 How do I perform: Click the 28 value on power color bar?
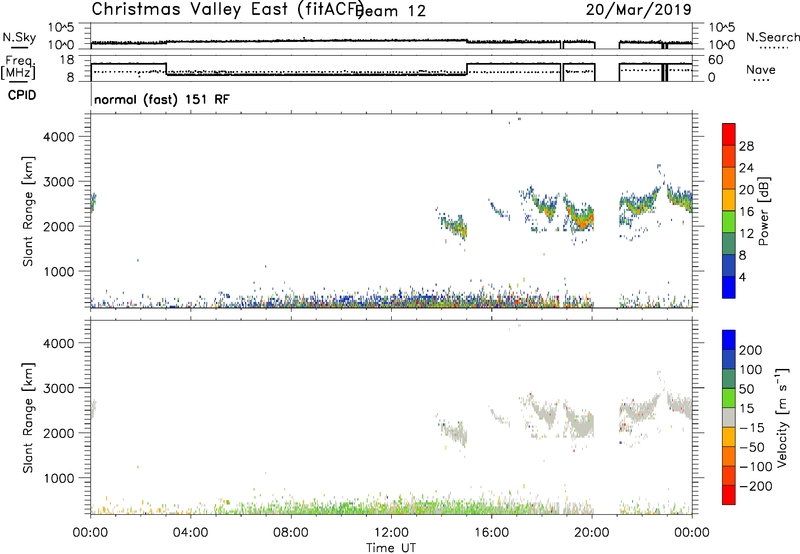tap(746, 146)
